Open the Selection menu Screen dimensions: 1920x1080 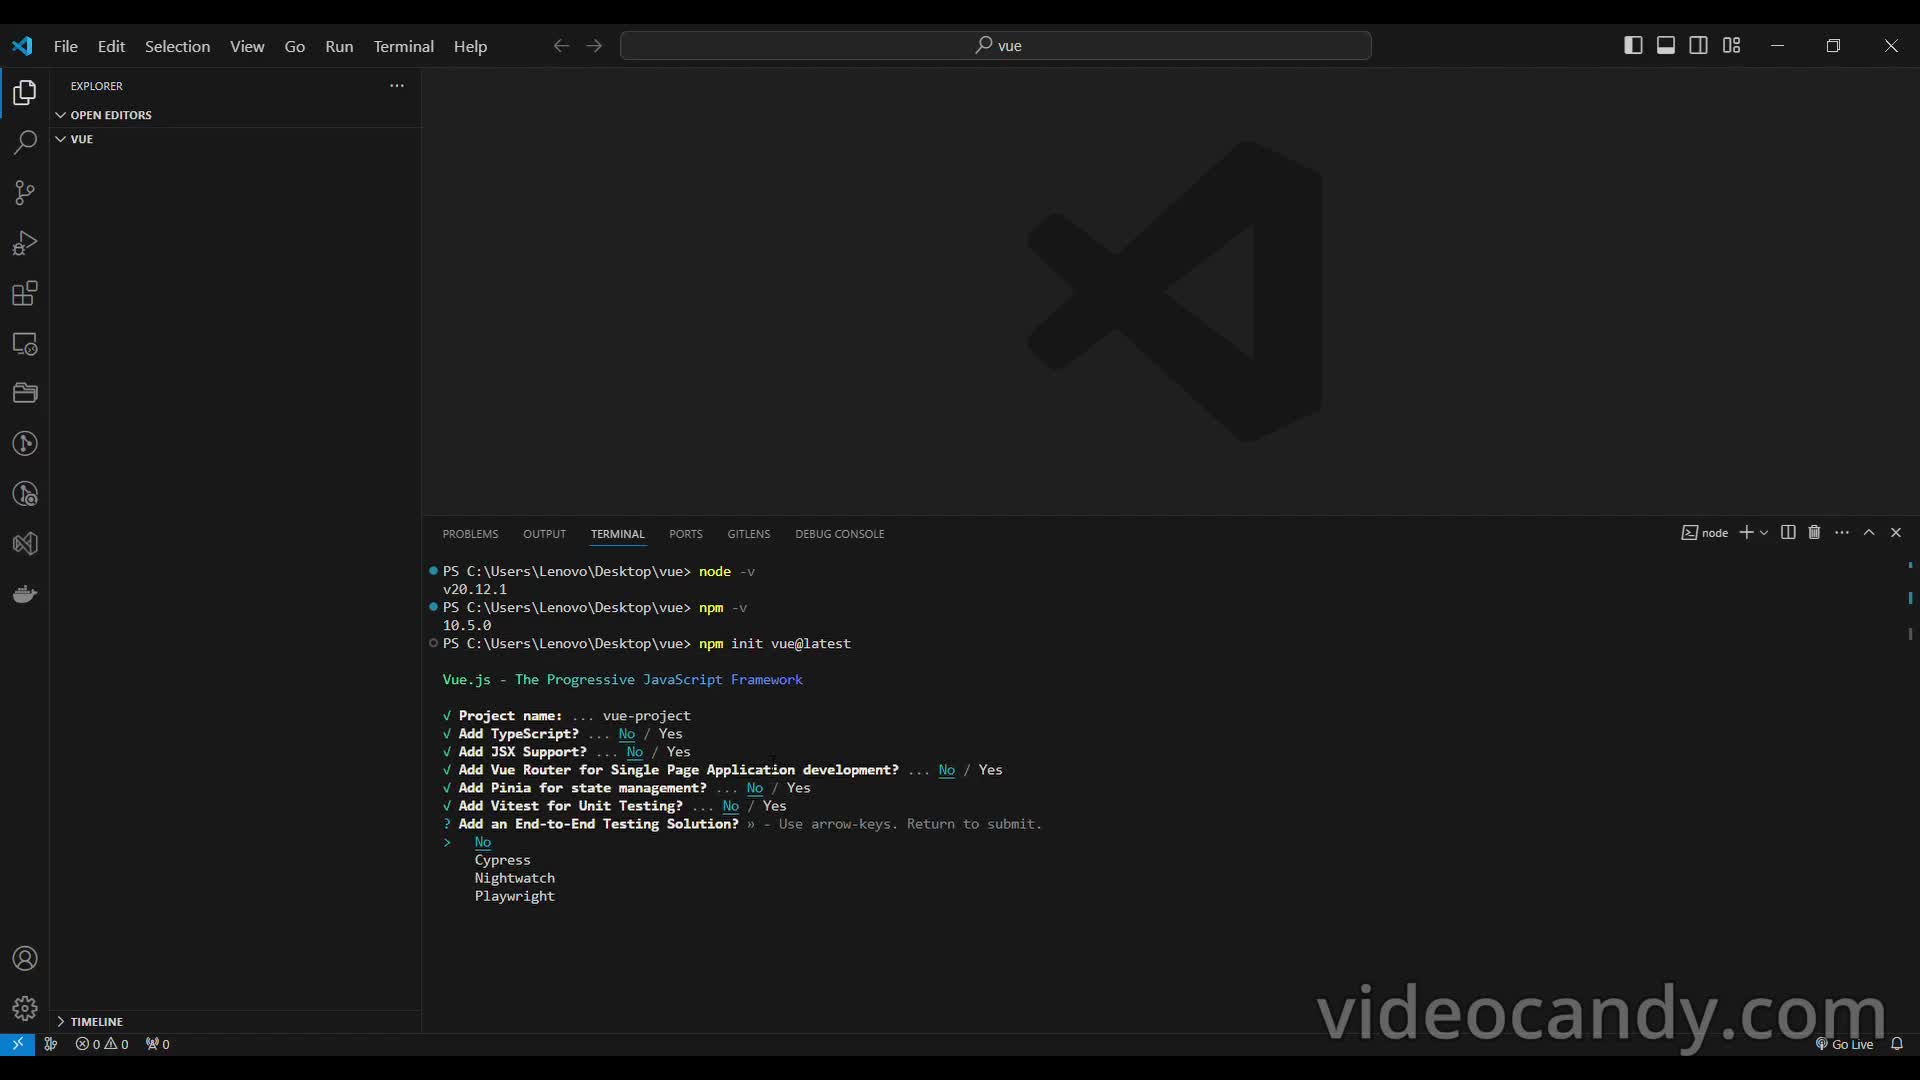click(x=177, y=46)
